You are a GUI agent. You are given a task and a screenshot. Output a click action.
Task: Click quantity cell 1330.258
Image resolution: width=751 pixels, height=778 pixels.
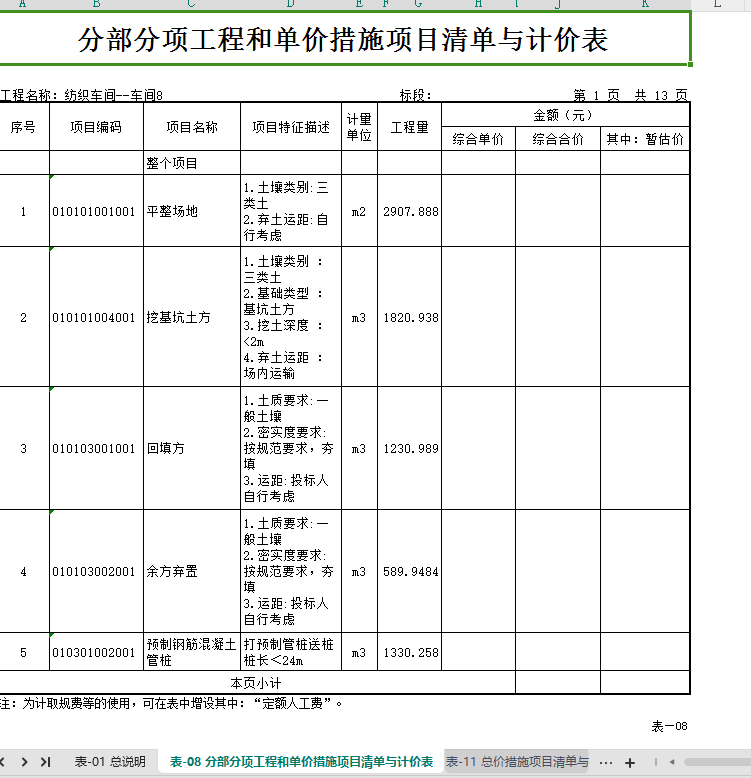(409, 652)
